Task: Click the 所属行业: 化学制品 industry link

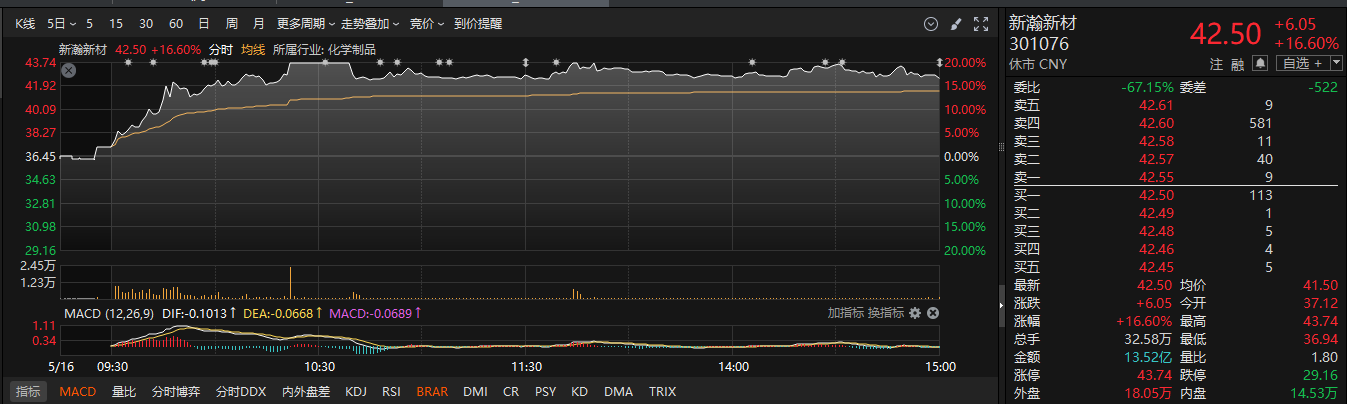Action: pos(324,49)
